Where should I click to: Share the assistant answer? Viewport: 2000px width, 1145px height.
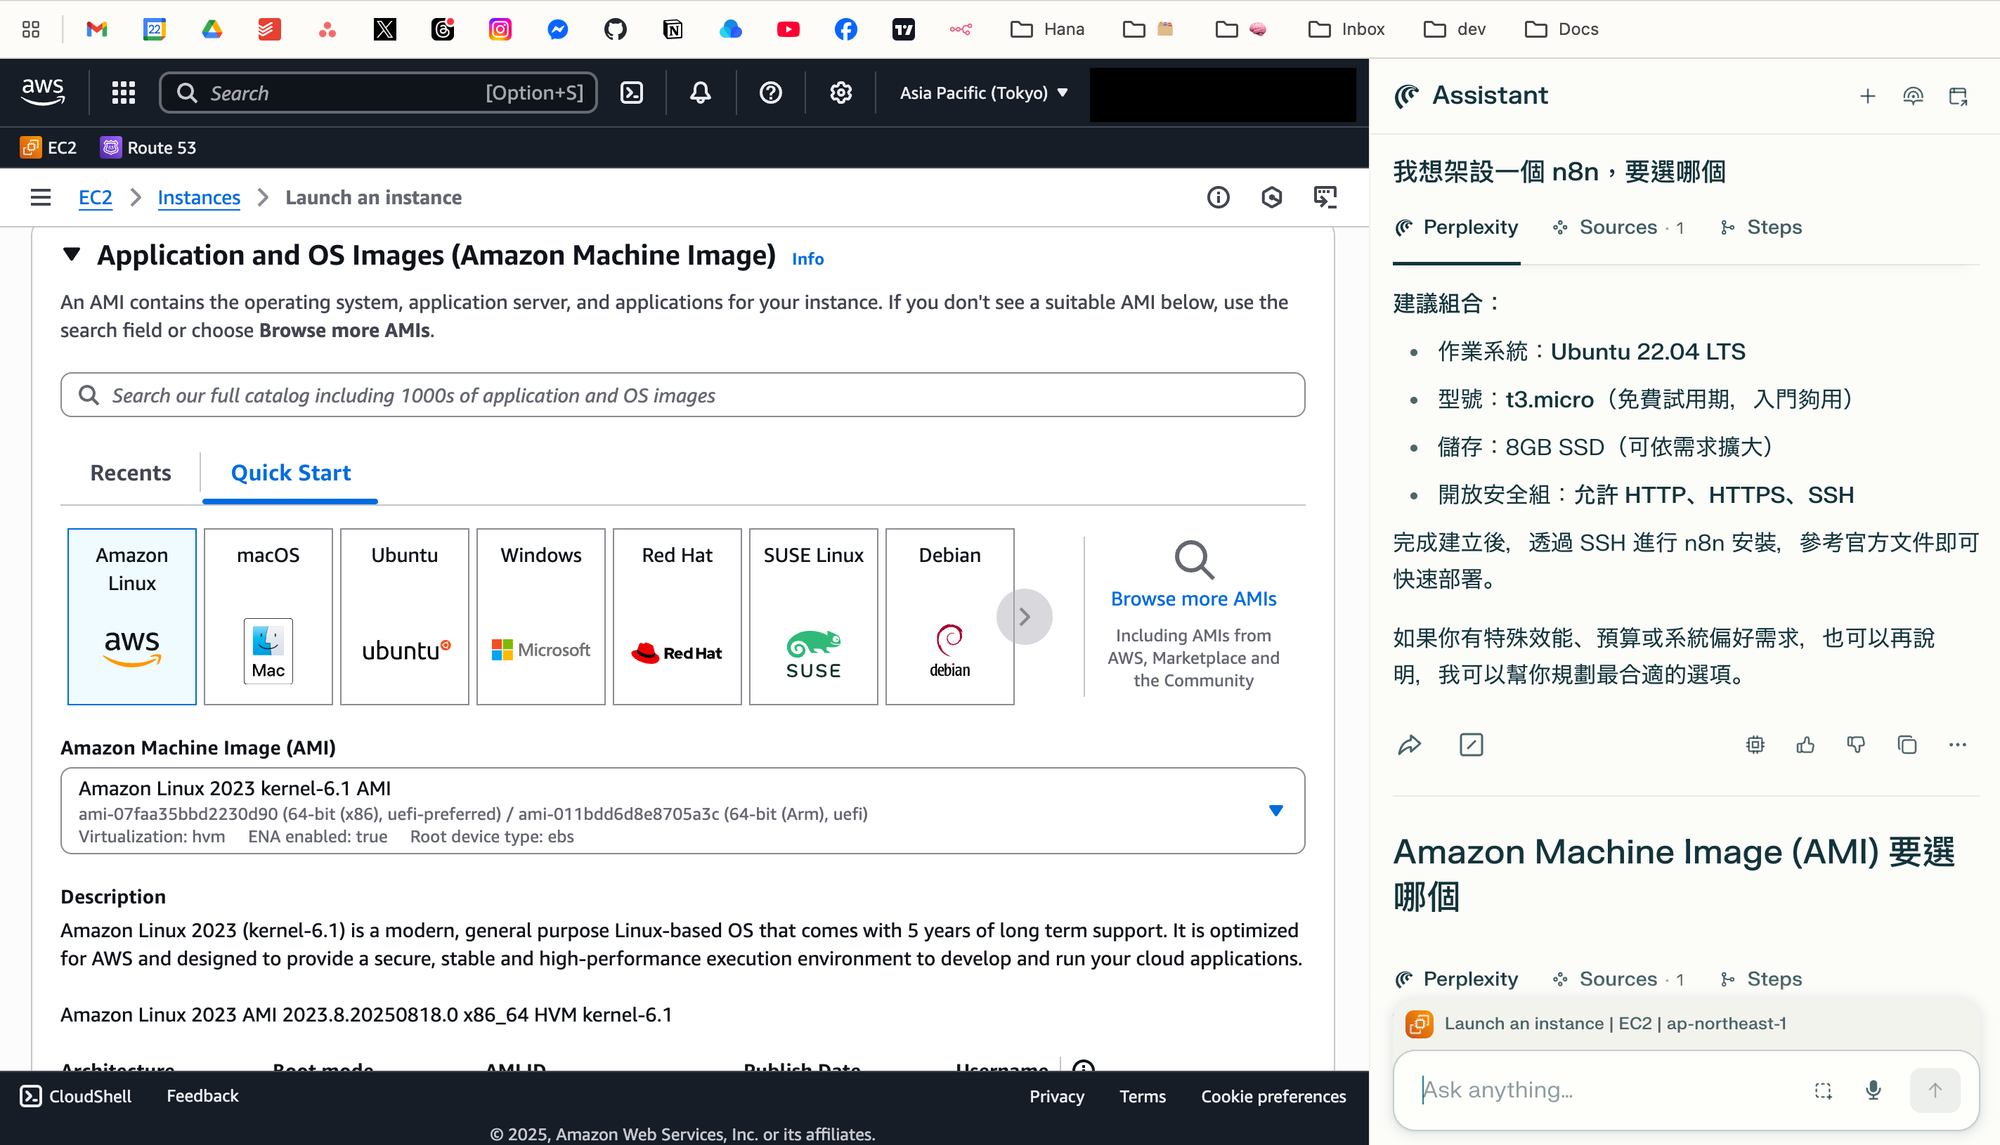tap(1409, 745)
